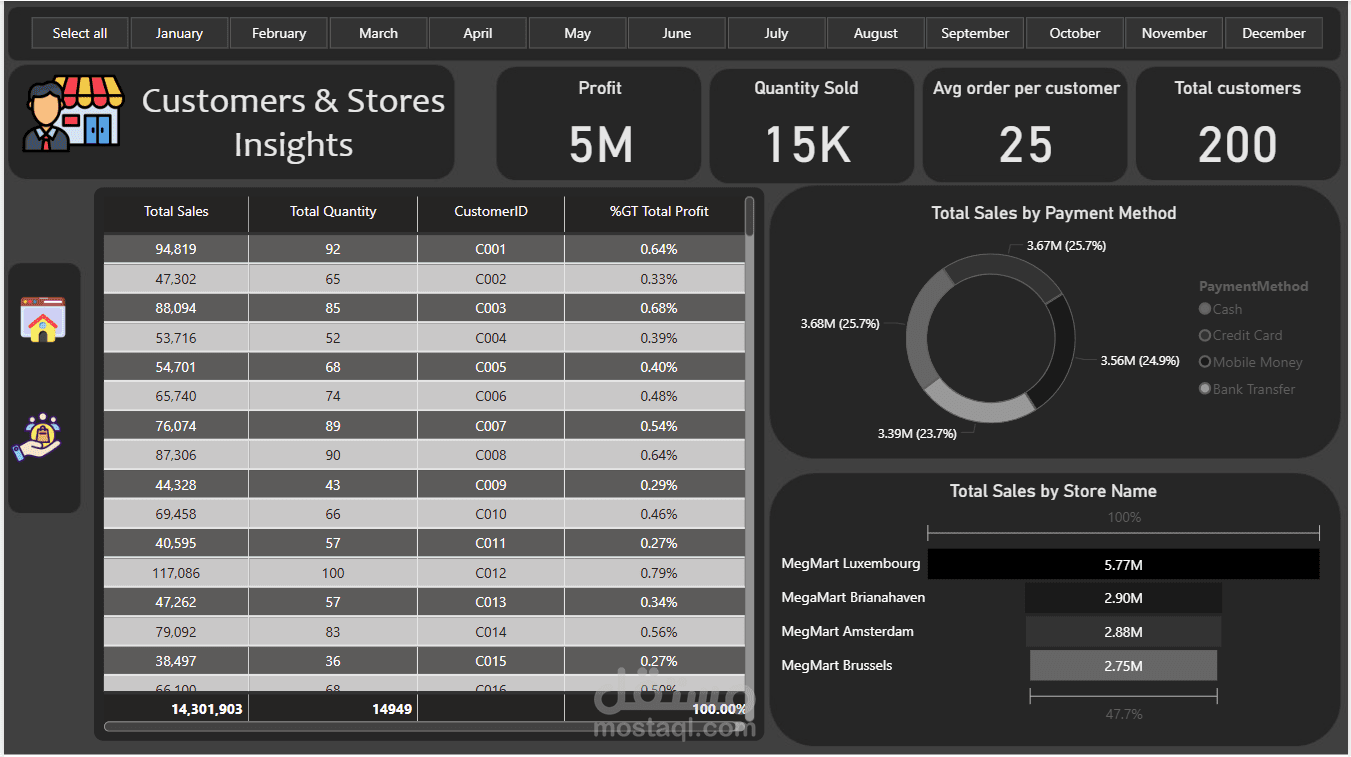Filter the report by January
Viewport: 1351px width, 757px height.
pos(179,32)
